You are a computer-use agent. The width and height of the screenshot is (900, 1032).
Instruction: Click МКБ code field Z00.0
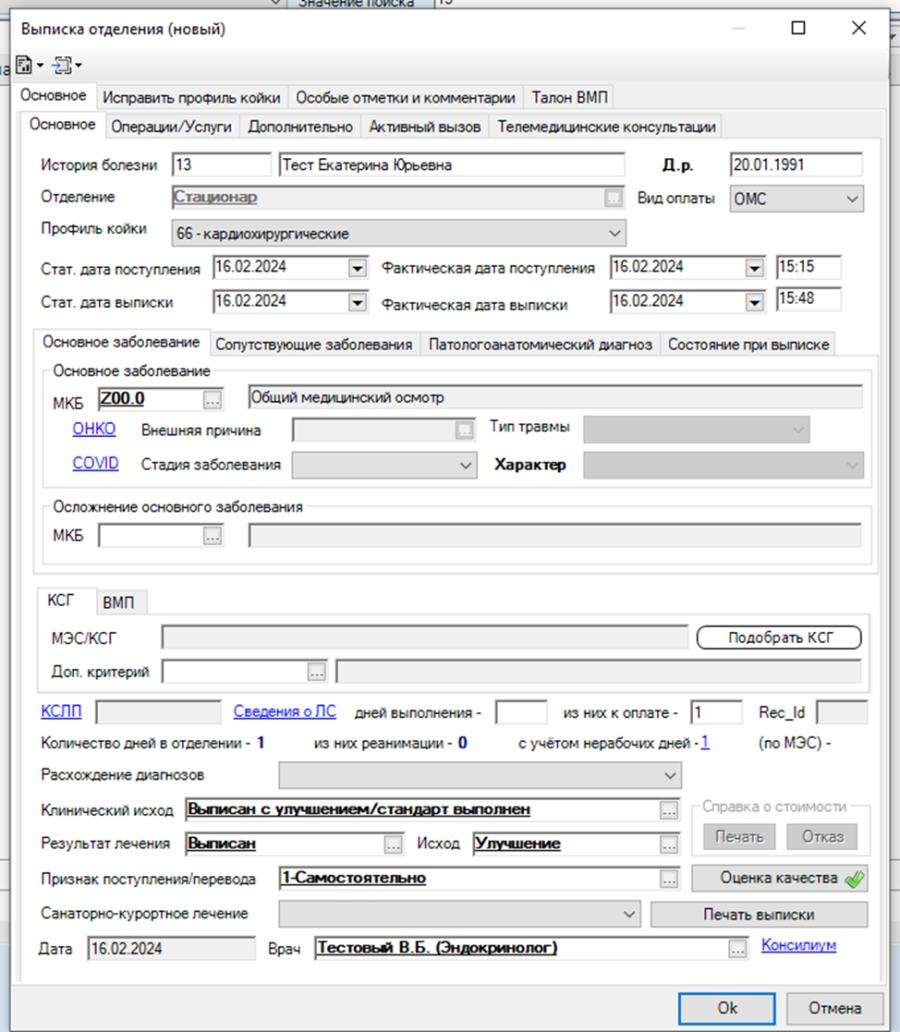coord(150,399)
